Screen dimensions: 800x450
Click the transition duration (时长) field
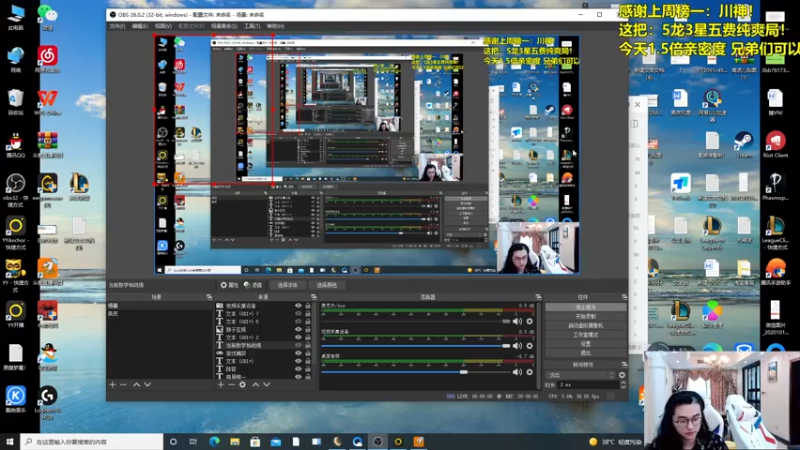588,385
